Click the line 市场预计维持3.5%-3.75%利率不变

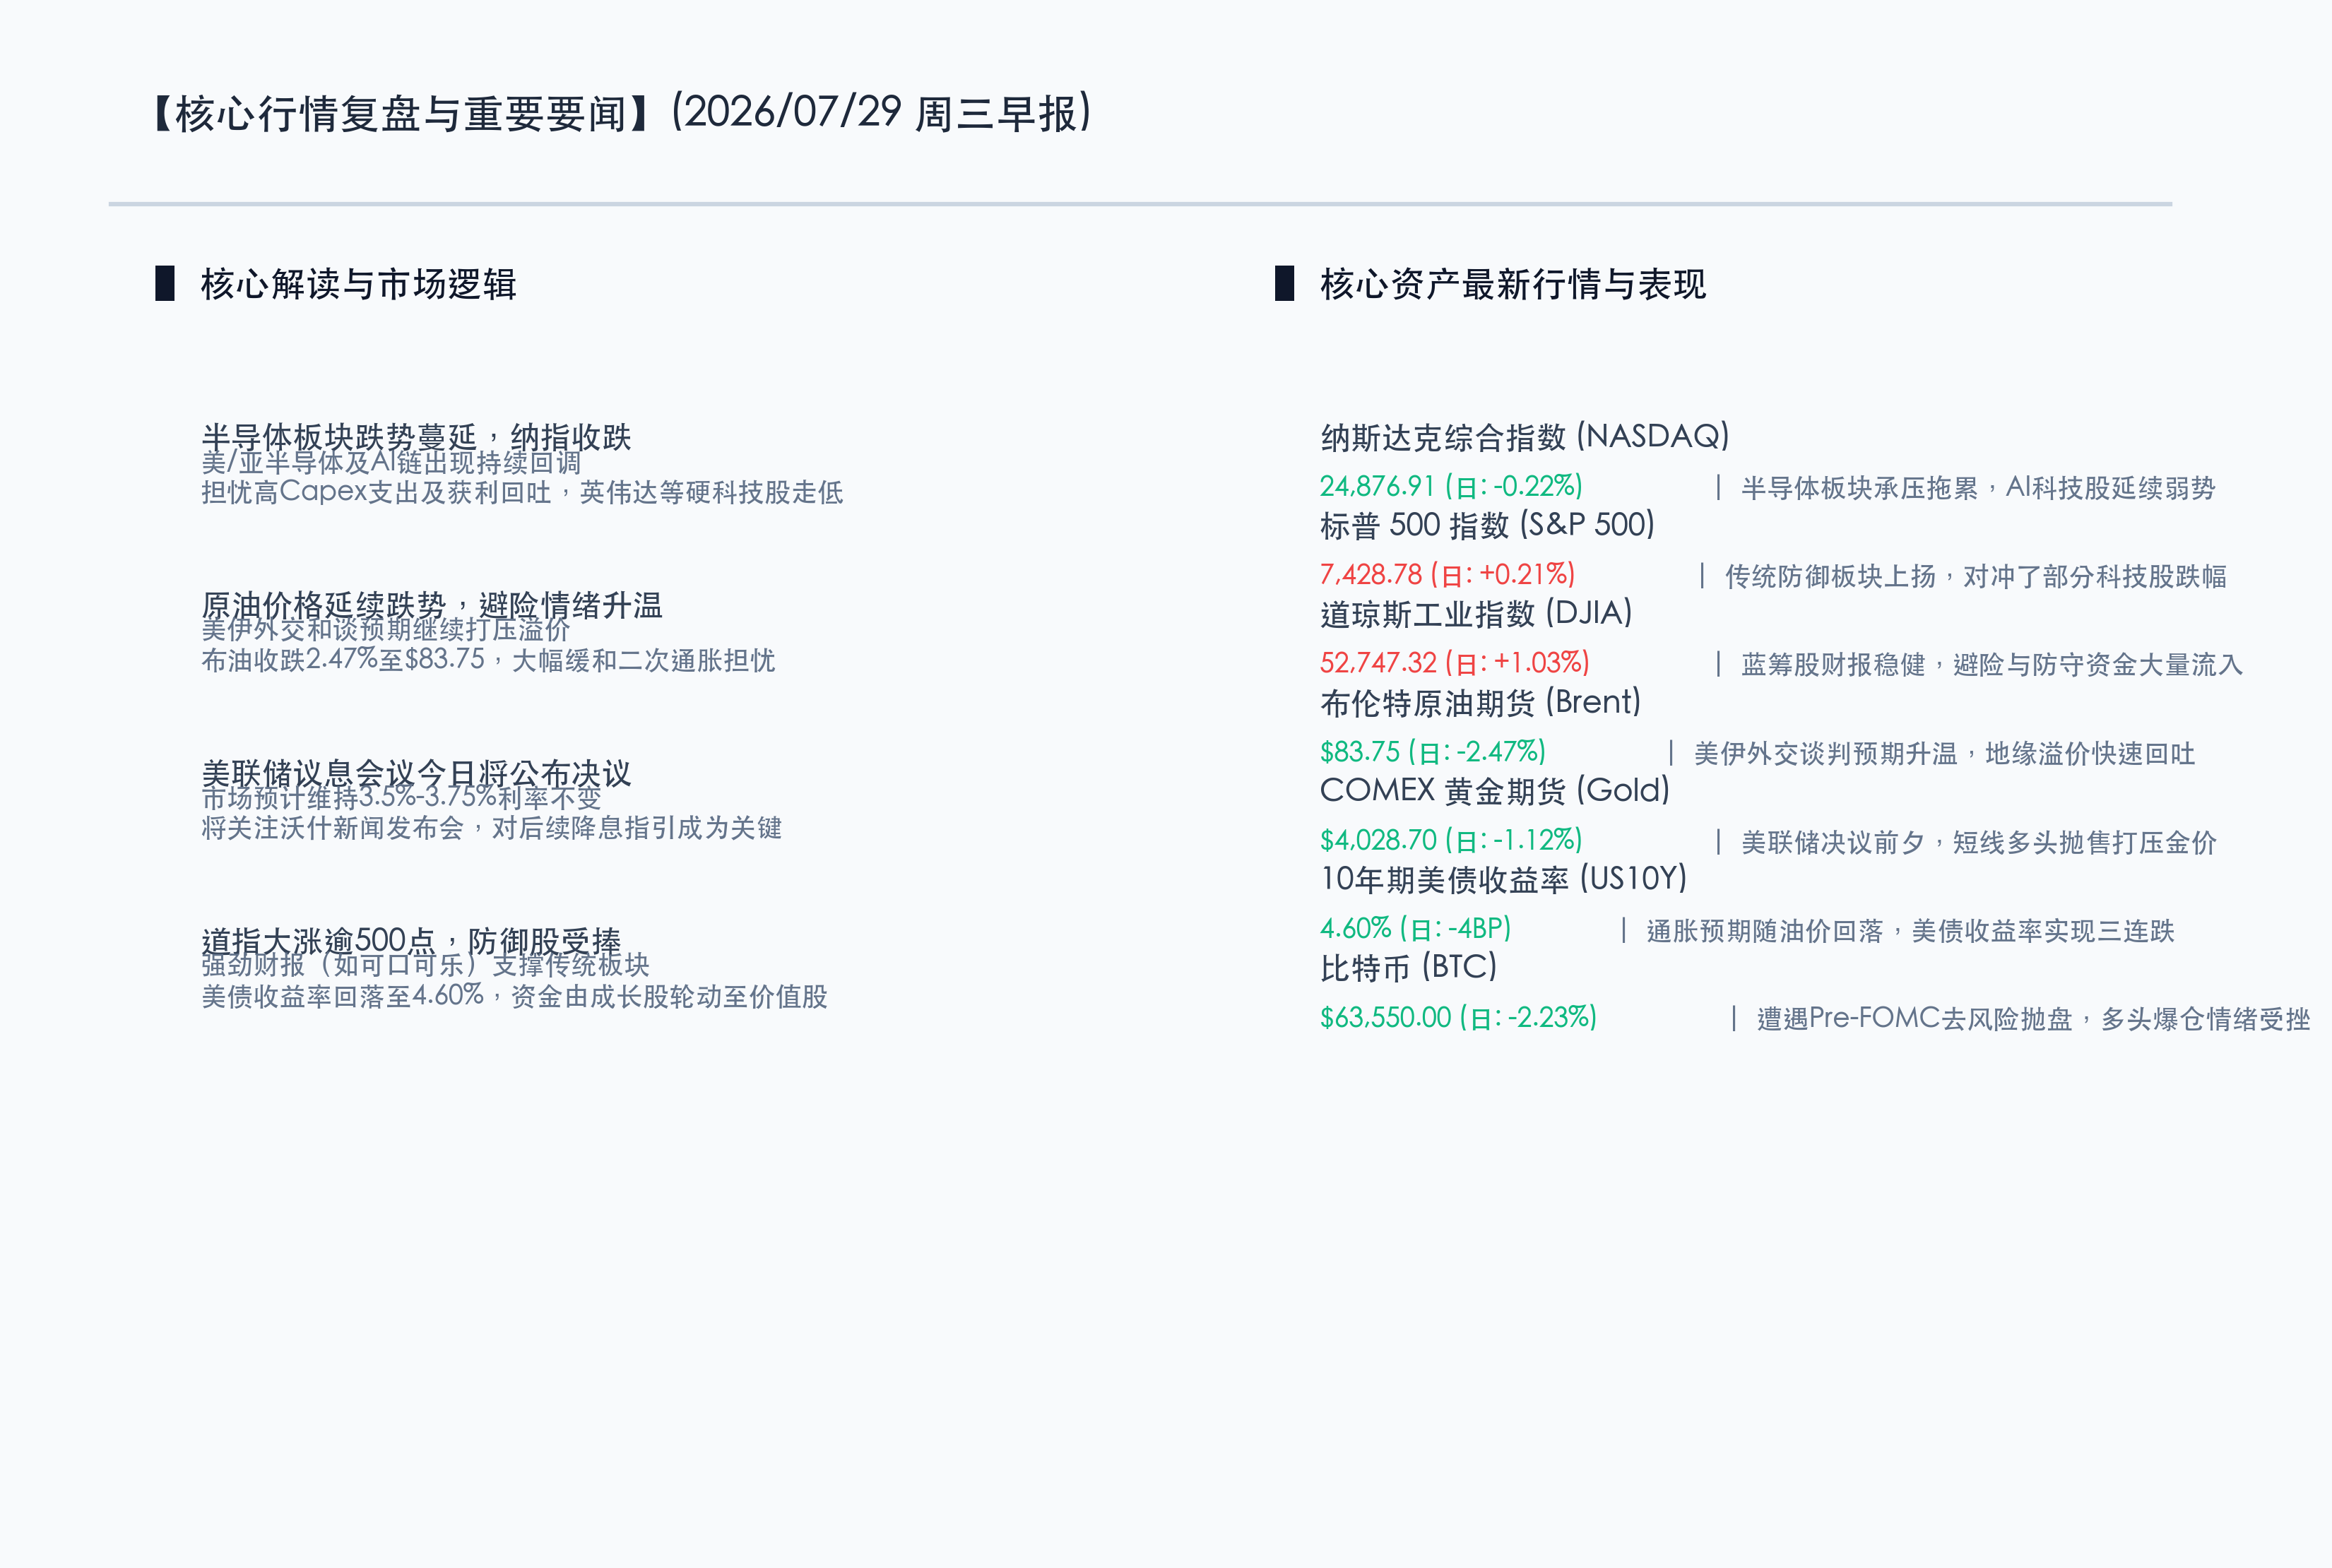[401, 797]
